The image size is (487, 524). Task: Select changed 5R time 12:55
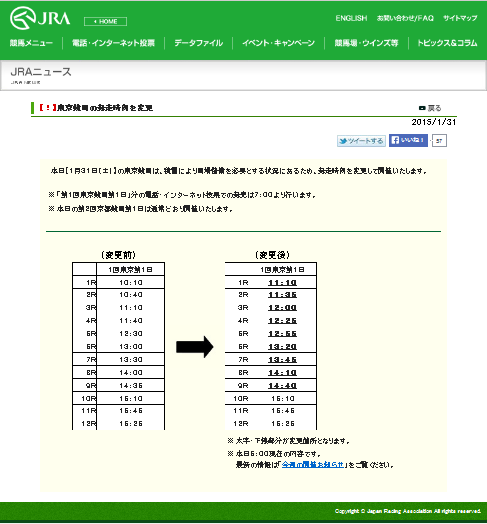coord(282,334)
